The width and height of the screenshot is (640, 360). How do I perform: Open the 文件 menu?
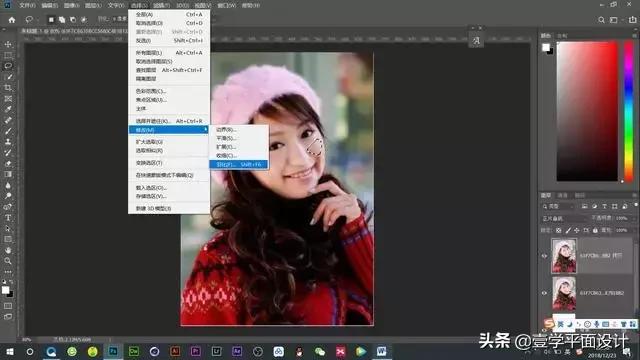click(27, 5)
